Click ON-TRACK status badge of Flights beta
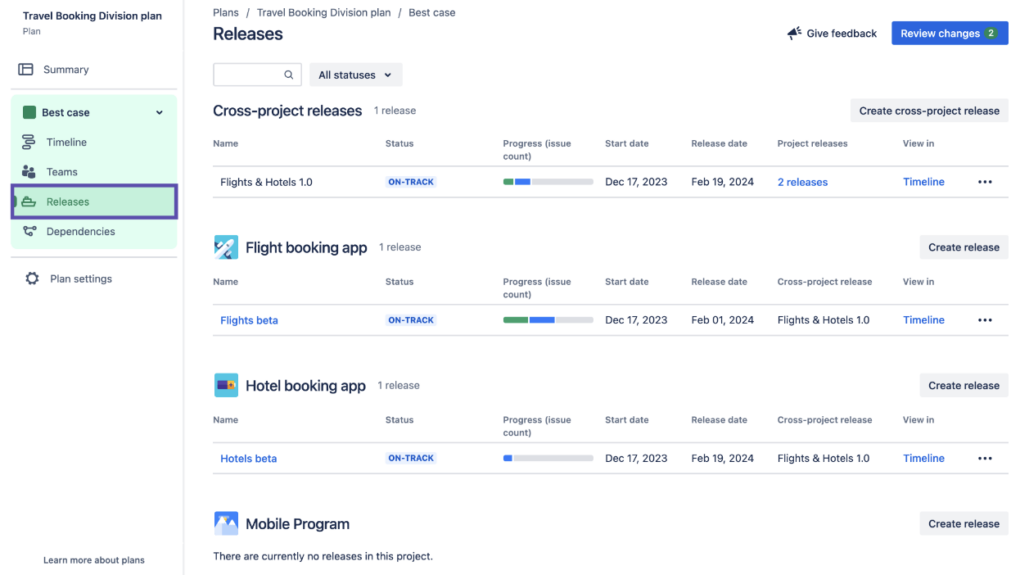This screenshot has width=1020, height=575. 410,320
